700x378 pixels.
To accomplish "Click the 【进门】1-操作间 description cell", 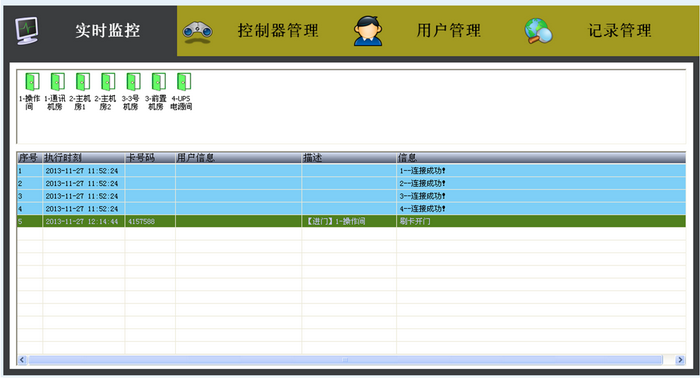I will point(349,221).
